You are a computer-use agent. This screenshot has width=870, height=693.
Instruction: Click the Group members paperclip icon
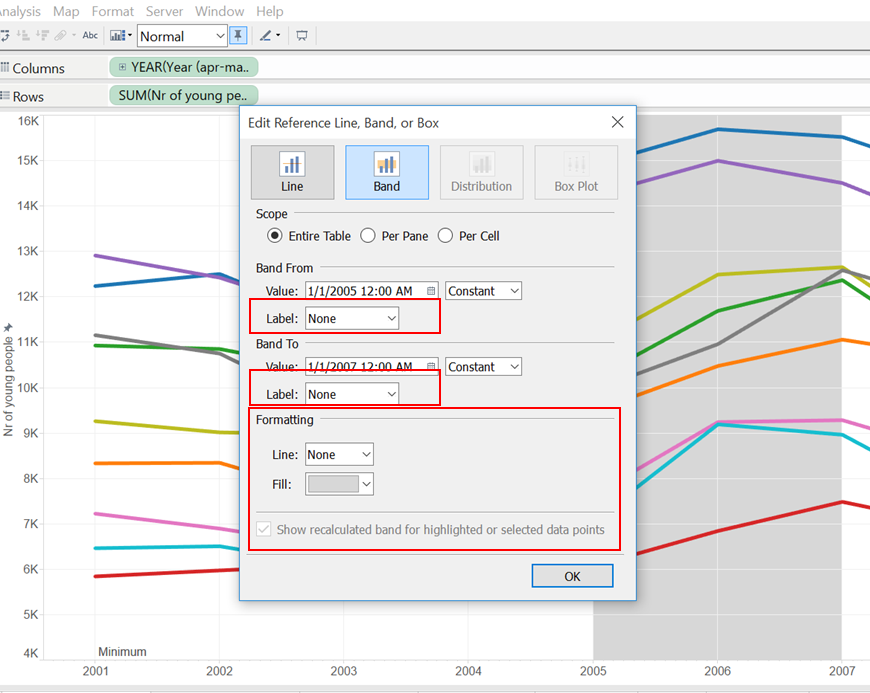[x=60, y=36]
